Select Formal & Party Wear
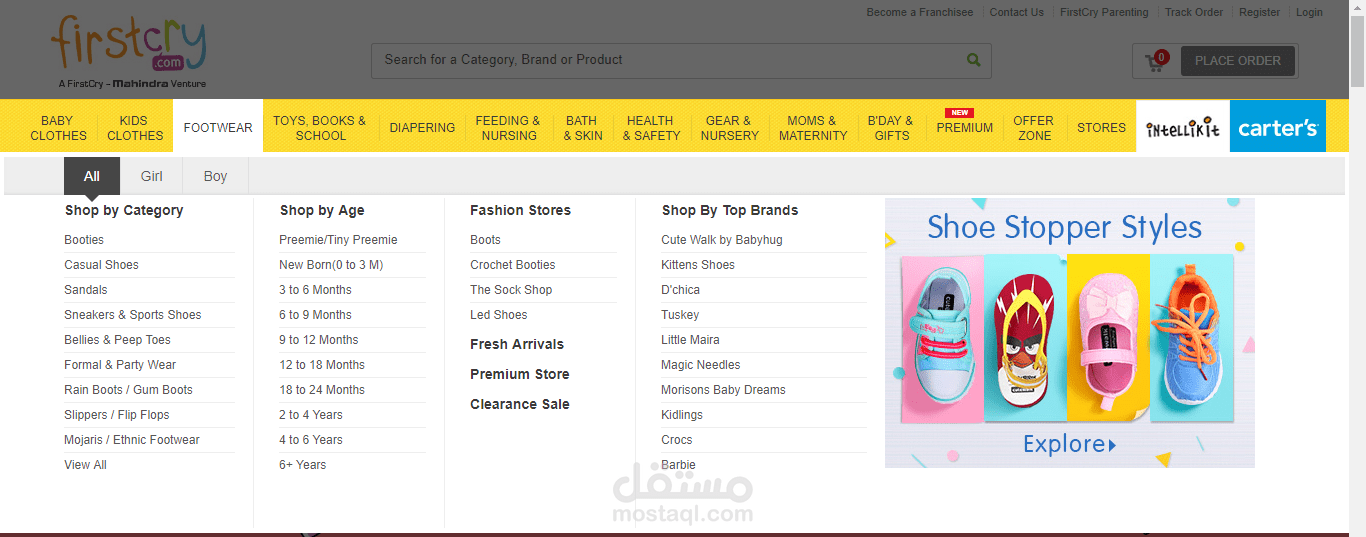The width and height of the screenshot is (1366, 537). [x=120, y=365]
